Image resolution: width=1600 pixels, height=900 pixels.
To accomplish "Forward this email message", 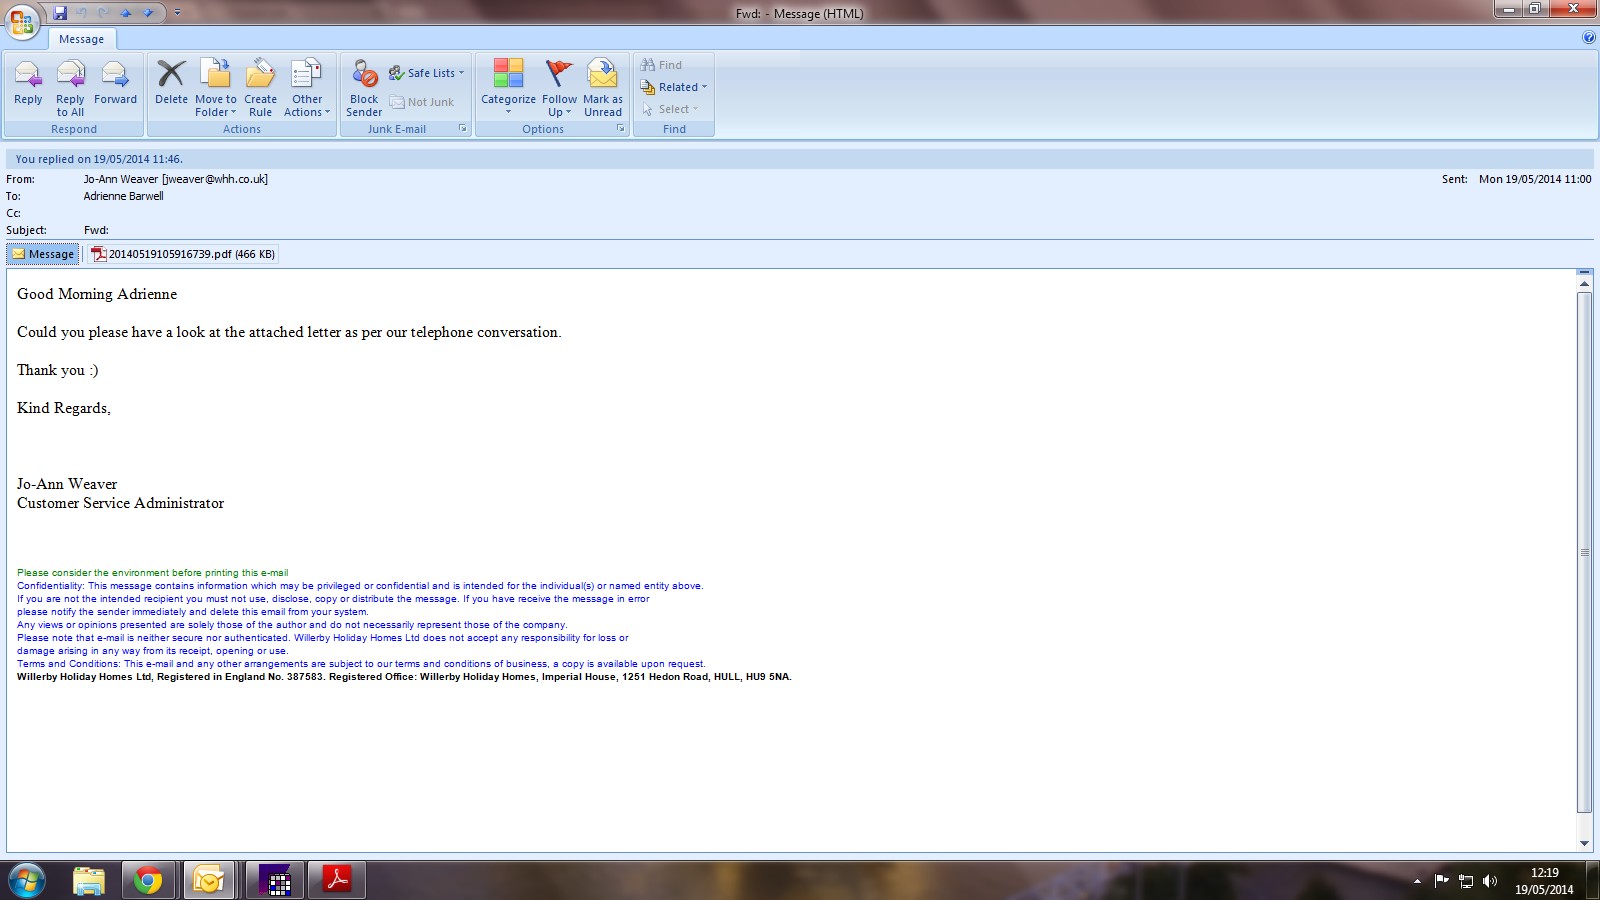I will point(115,83).
